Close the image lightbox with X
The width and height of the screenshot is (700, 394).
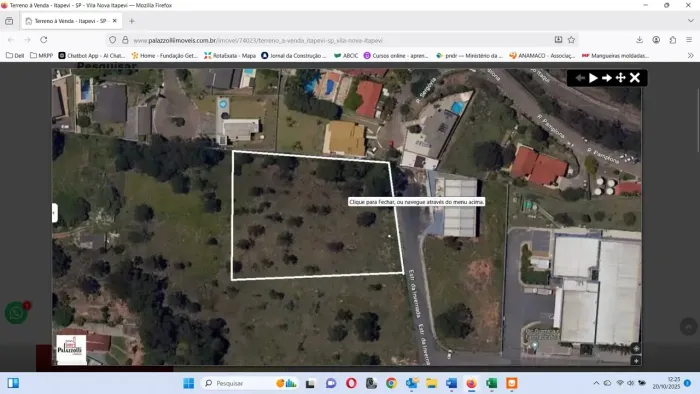pyautogui.click(x=635, y=78)
